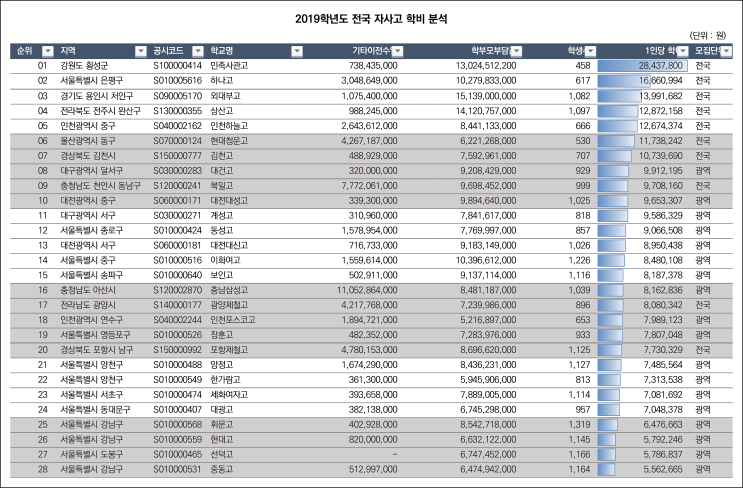The height and width of the screenshot is (488, 743).
Task: Select school name cell 계성고
Action: [x=222, y=216]
